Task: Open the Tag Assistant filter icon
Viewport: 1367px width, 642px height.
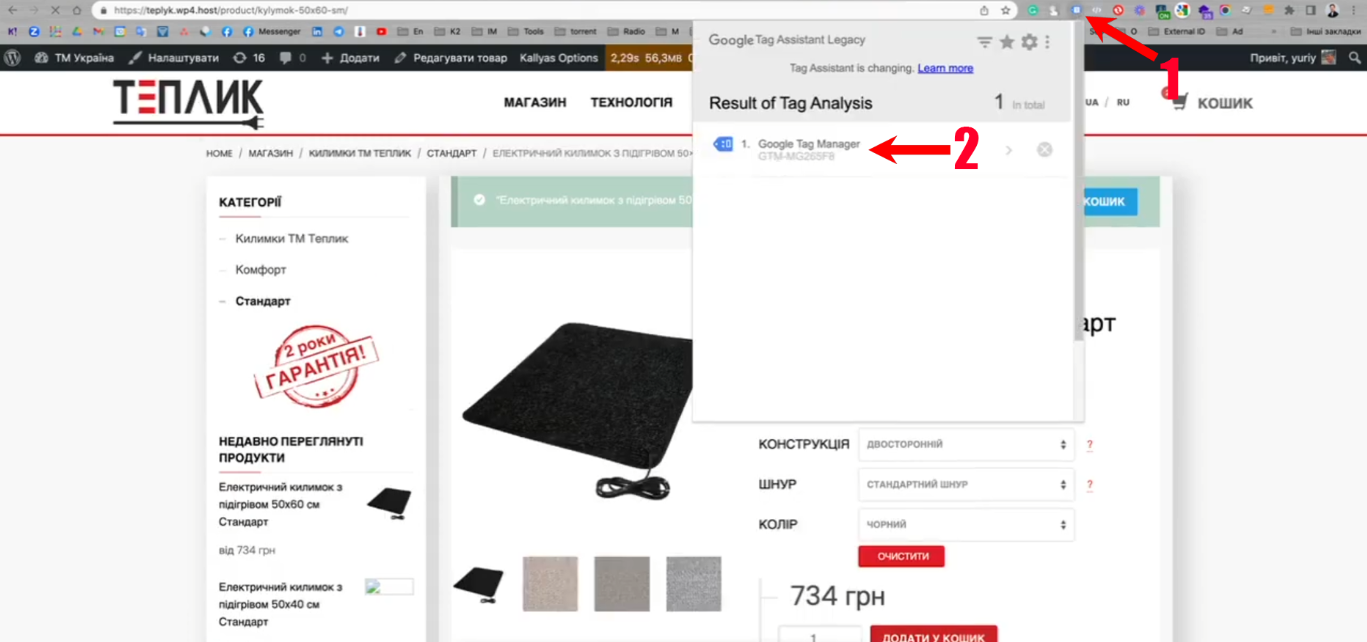Action: click(x=985, y=42)
